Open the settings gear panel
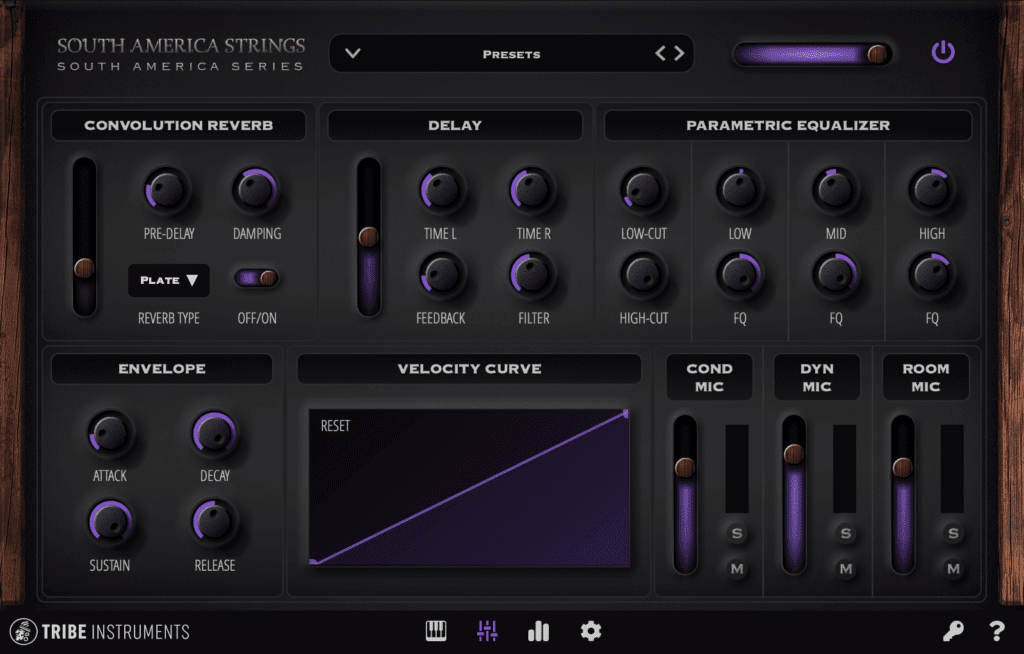 pos(590,631)
